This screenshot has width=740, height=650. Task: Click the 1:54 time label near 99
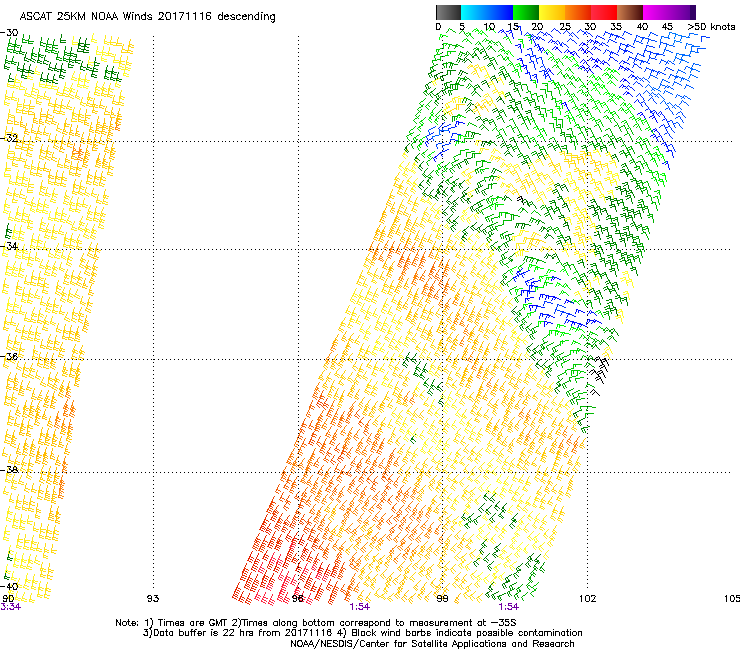(x=508, y=607)
